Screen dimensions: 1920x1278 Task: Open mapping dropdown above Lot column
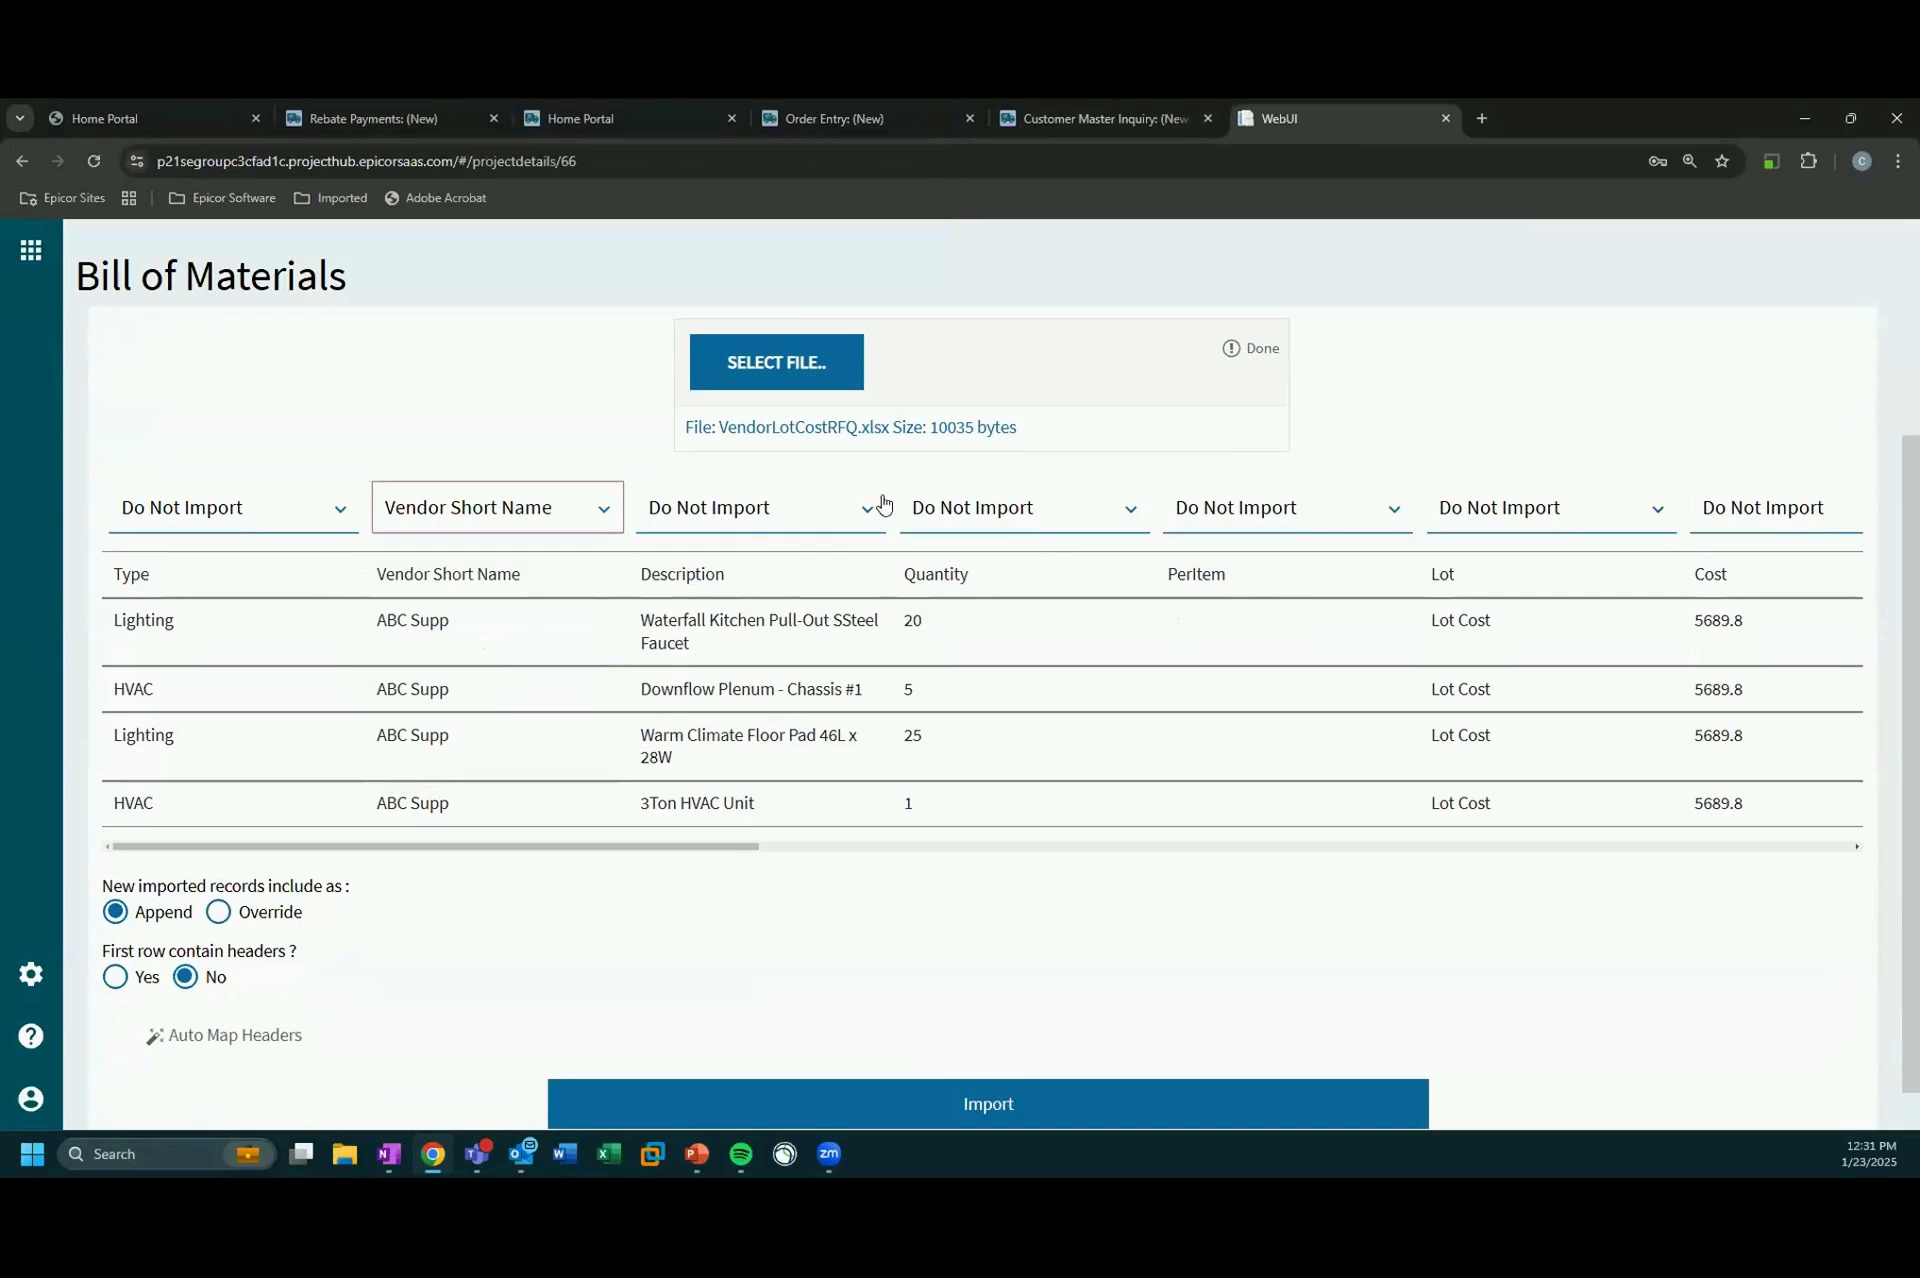tap(1552, 508)
